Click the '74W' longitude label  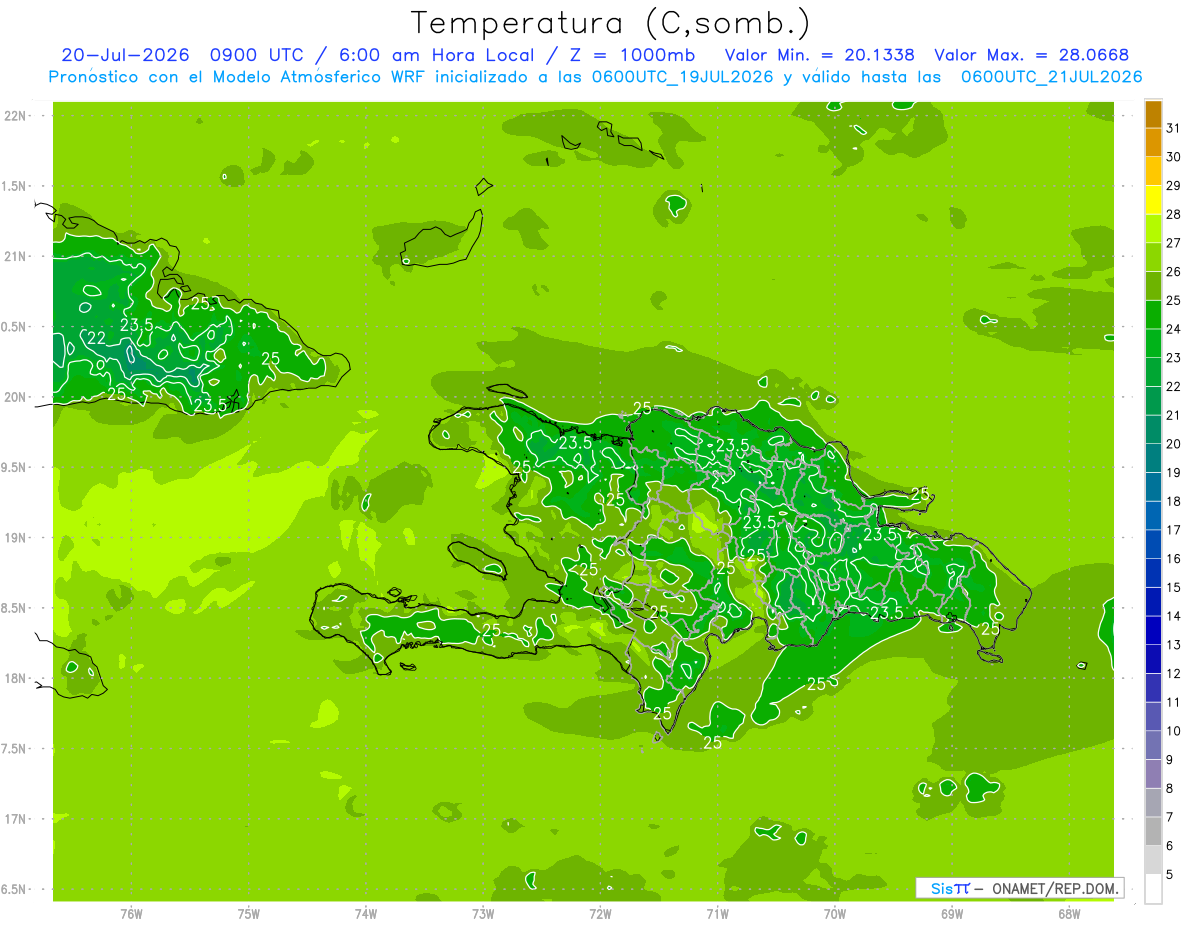pos(366,914)
